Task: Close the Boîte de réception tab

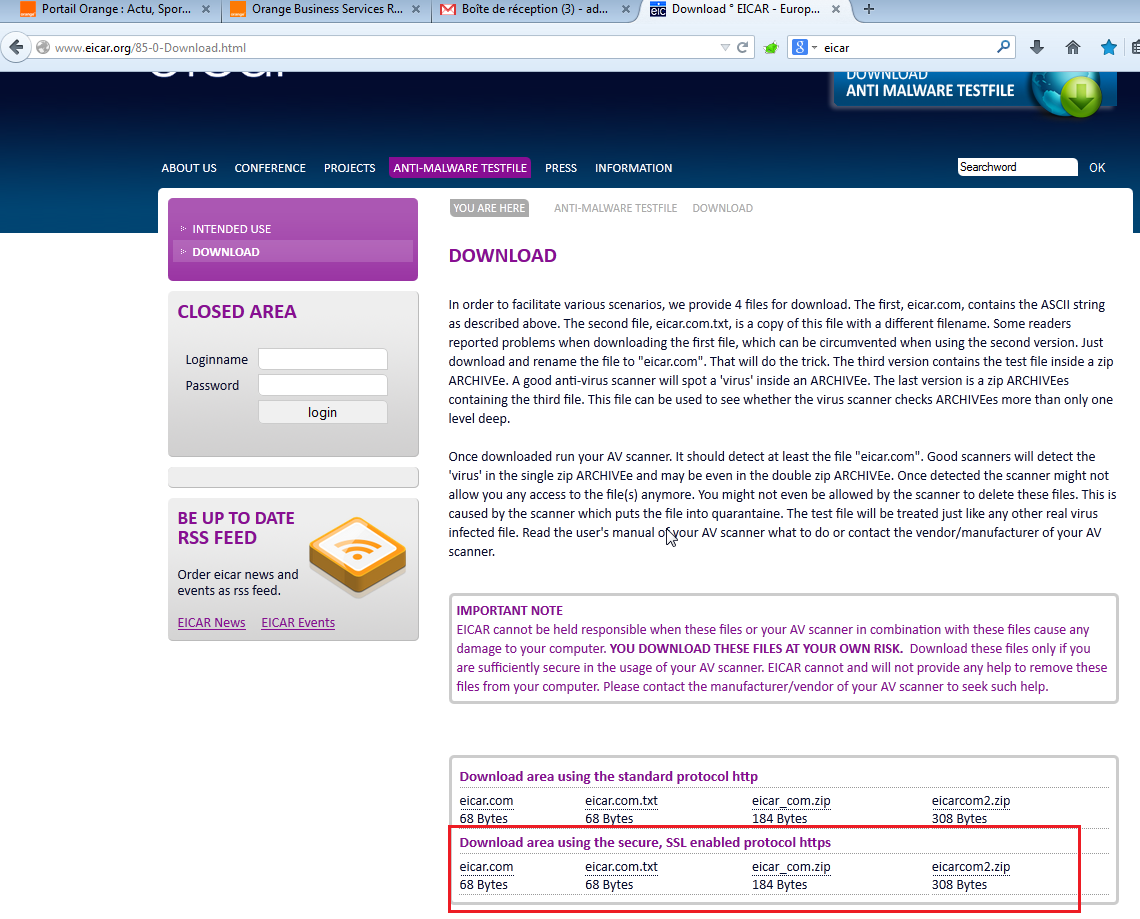Action: (x=626, y=9)
